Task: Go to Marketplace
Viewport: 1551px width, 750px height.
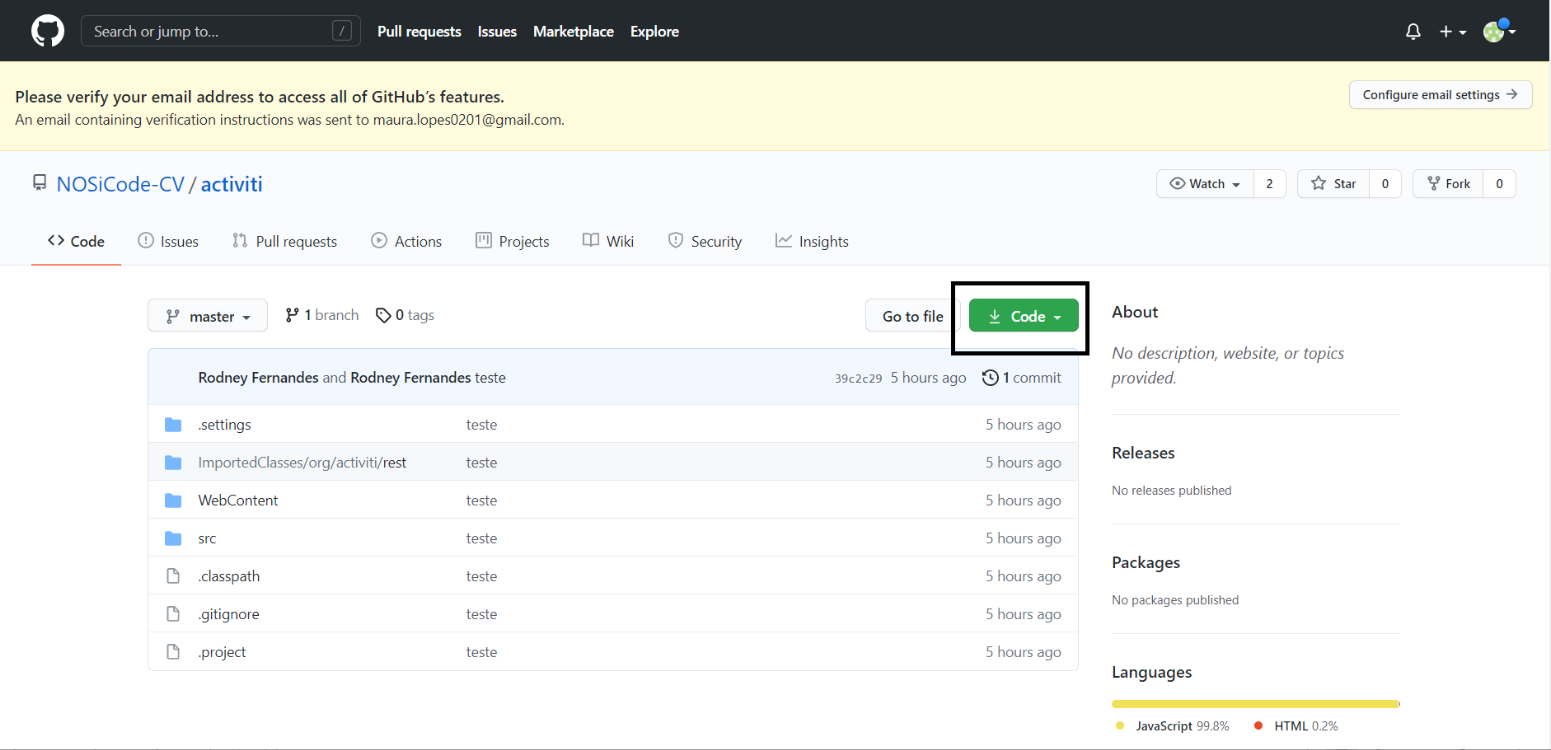Action: pyautogui.click(x=573, y=32)
